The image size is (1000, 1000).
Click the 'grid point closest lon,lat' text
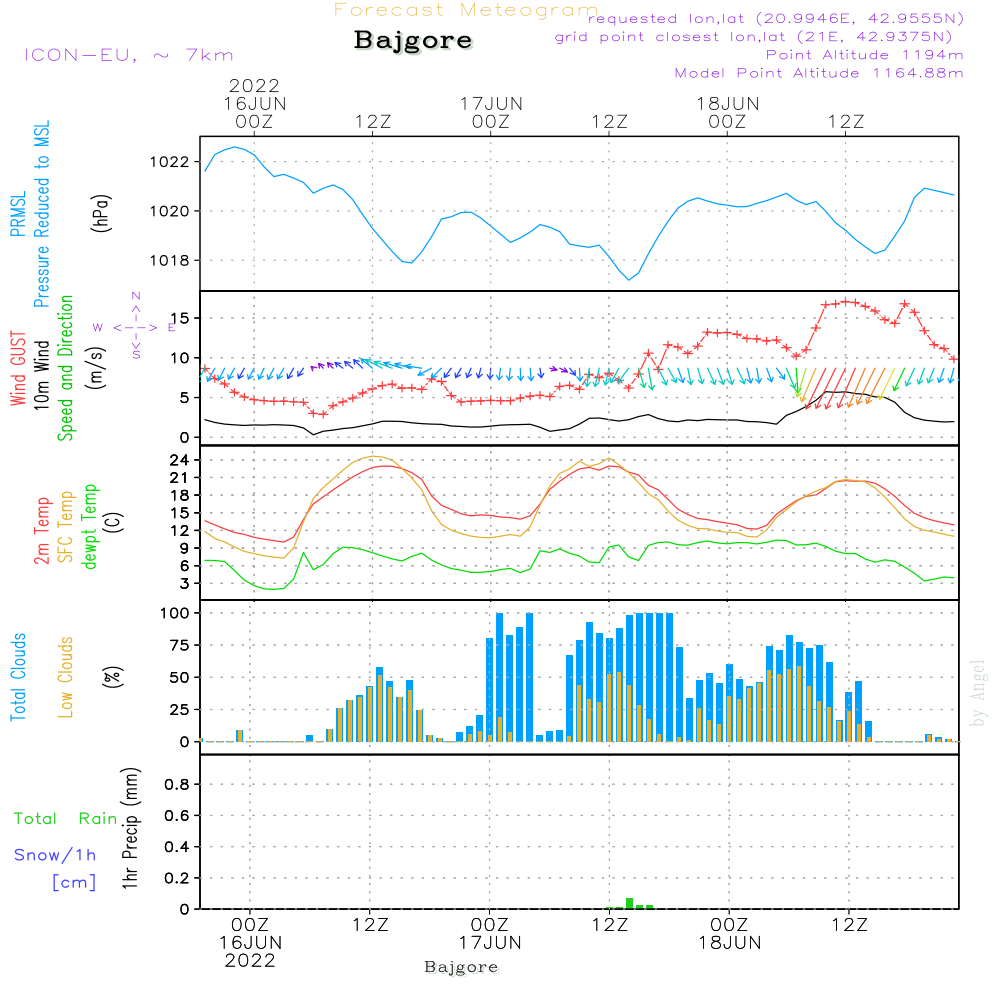point(753,37)
